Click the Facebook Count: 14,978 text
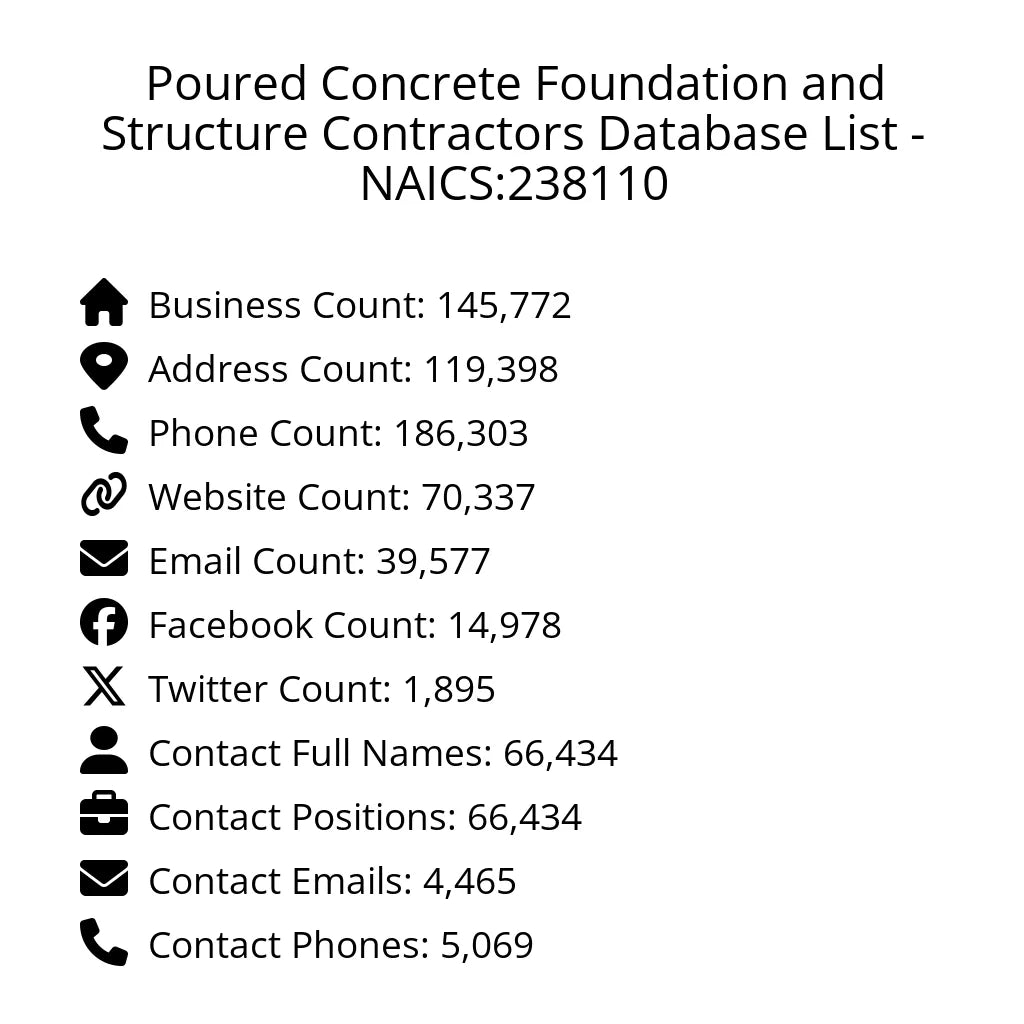The height and width of the screenshot is (1024, 1024). tap(355, 625)
